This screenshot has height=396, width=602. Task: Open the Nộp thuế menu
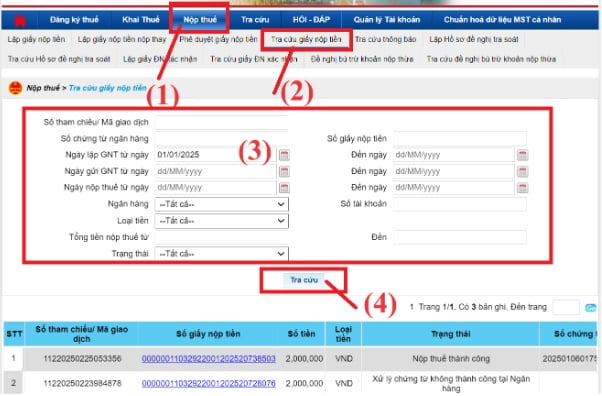click(200, 20)
